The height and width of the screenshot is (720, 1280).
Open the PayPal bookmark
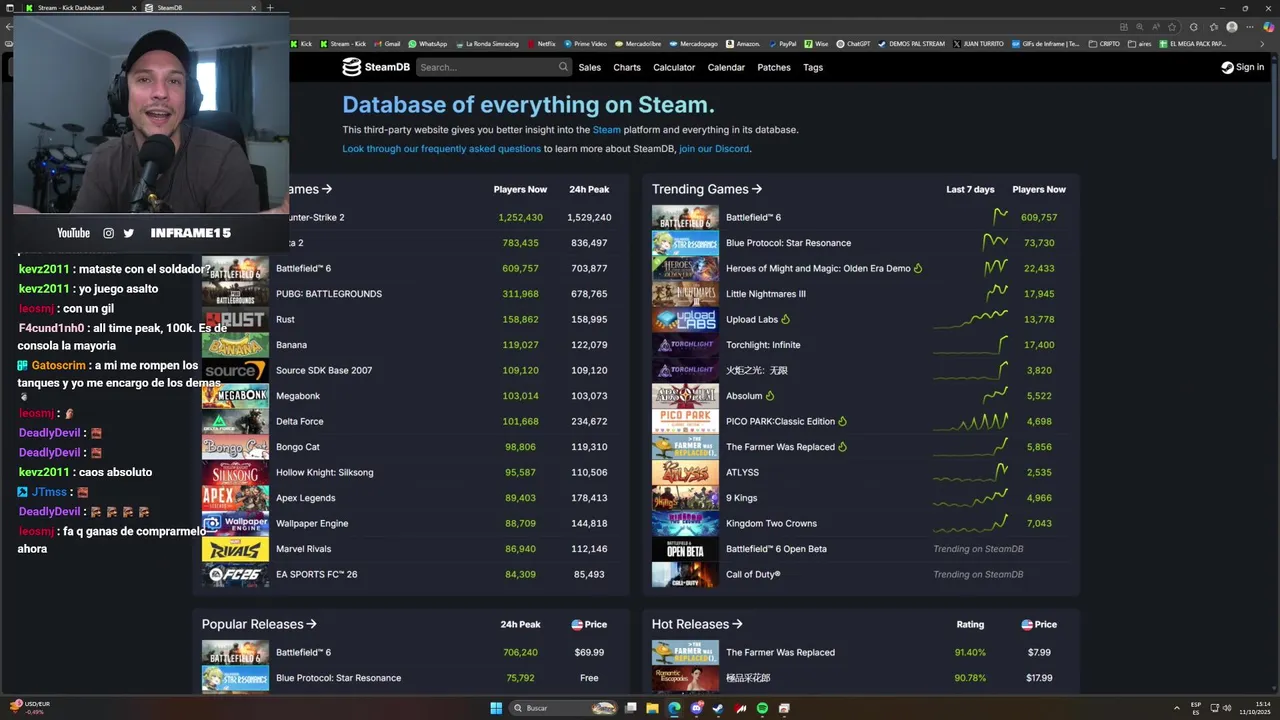[x=782, y=44]
